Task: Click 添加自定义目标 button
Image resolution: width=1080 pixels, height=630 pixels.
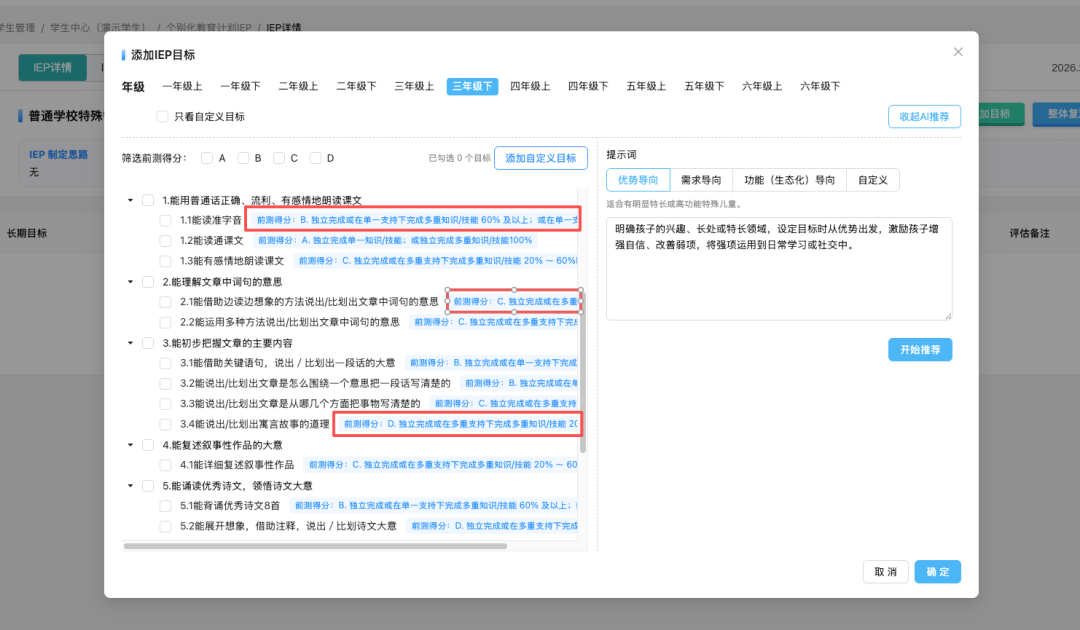Action: click(x=541, y=158)
